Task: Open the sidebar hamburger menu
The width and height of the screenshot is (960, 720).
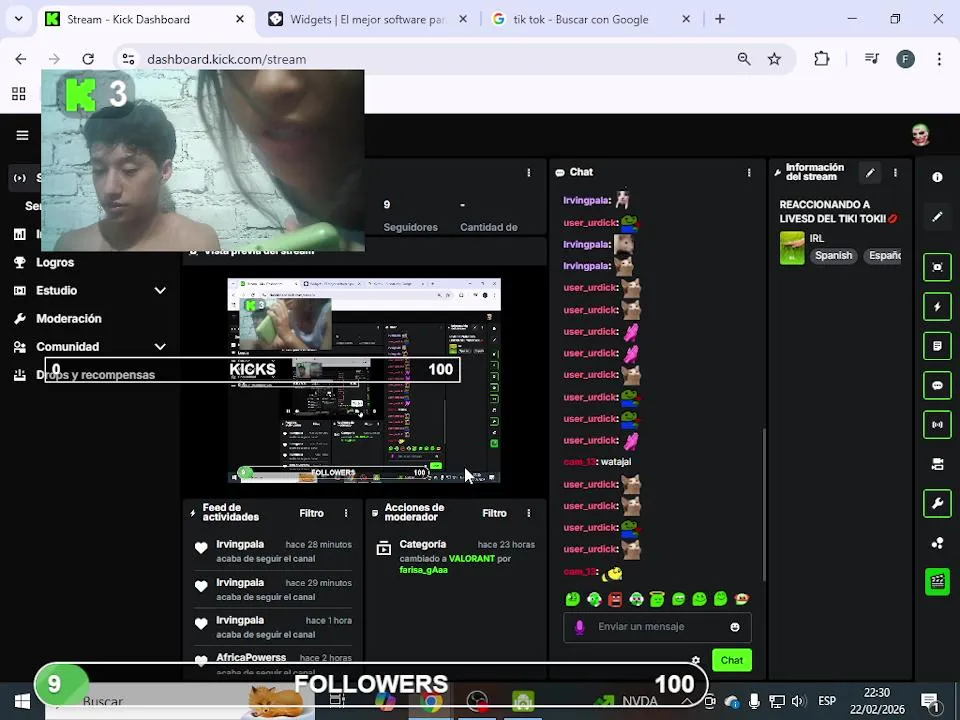Action: point(22,135)
